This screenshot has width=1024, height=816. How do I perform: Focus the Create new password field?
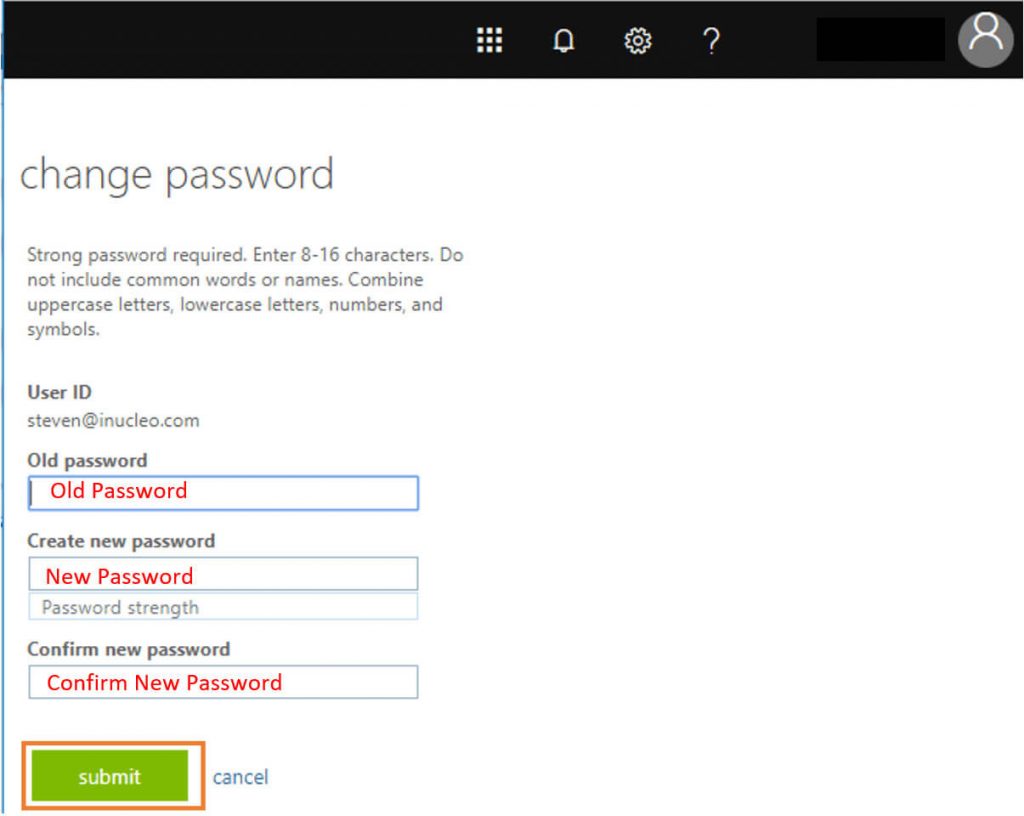point(223,574)
